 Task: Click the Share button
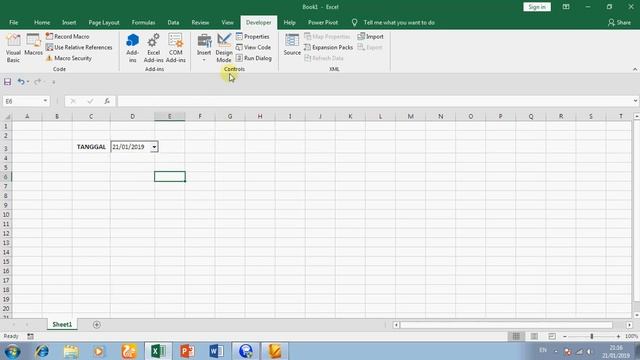(619, 22)
